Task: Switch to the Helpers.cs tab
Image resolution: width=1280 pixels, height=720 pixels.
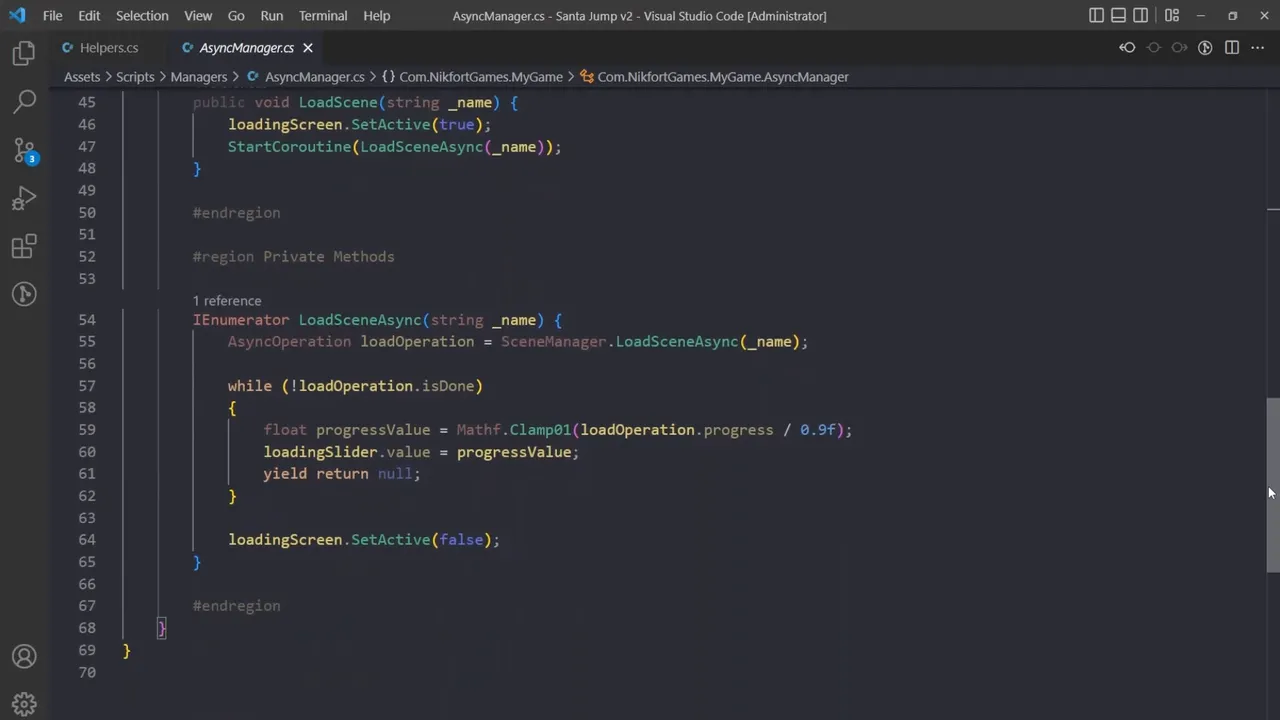Action: pos(108,48)
